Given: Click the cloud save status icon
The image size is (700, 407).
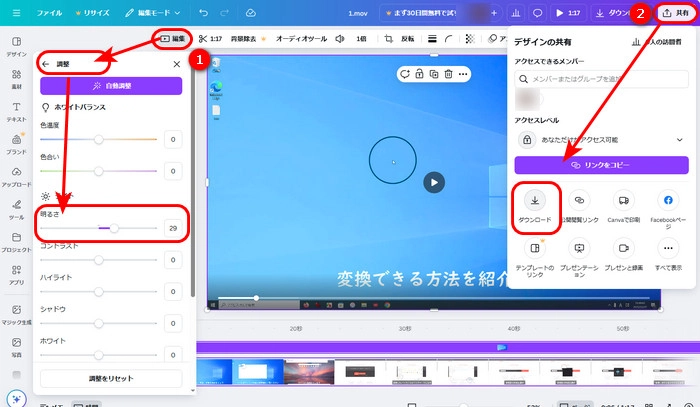Looking at the screenshot, I should tap(251, 13).
